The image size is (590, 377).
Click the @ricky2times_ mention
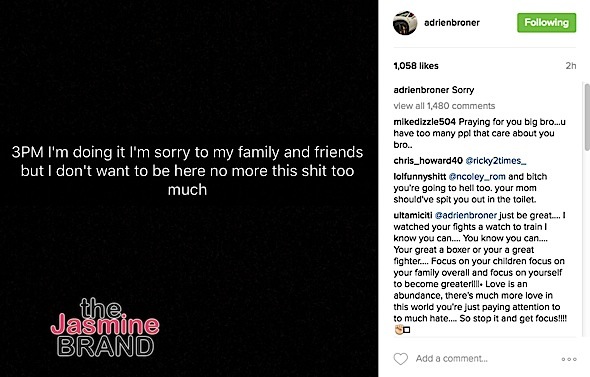point(496,161)
